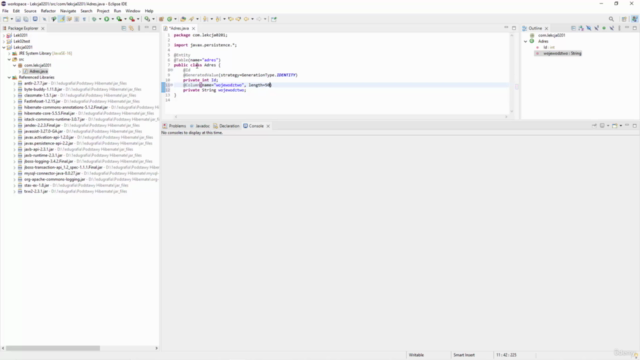The image size is (640, 360).
Task: Close the Adres.java editor tab
Action: pyautogui.click(x=193, y=29)
